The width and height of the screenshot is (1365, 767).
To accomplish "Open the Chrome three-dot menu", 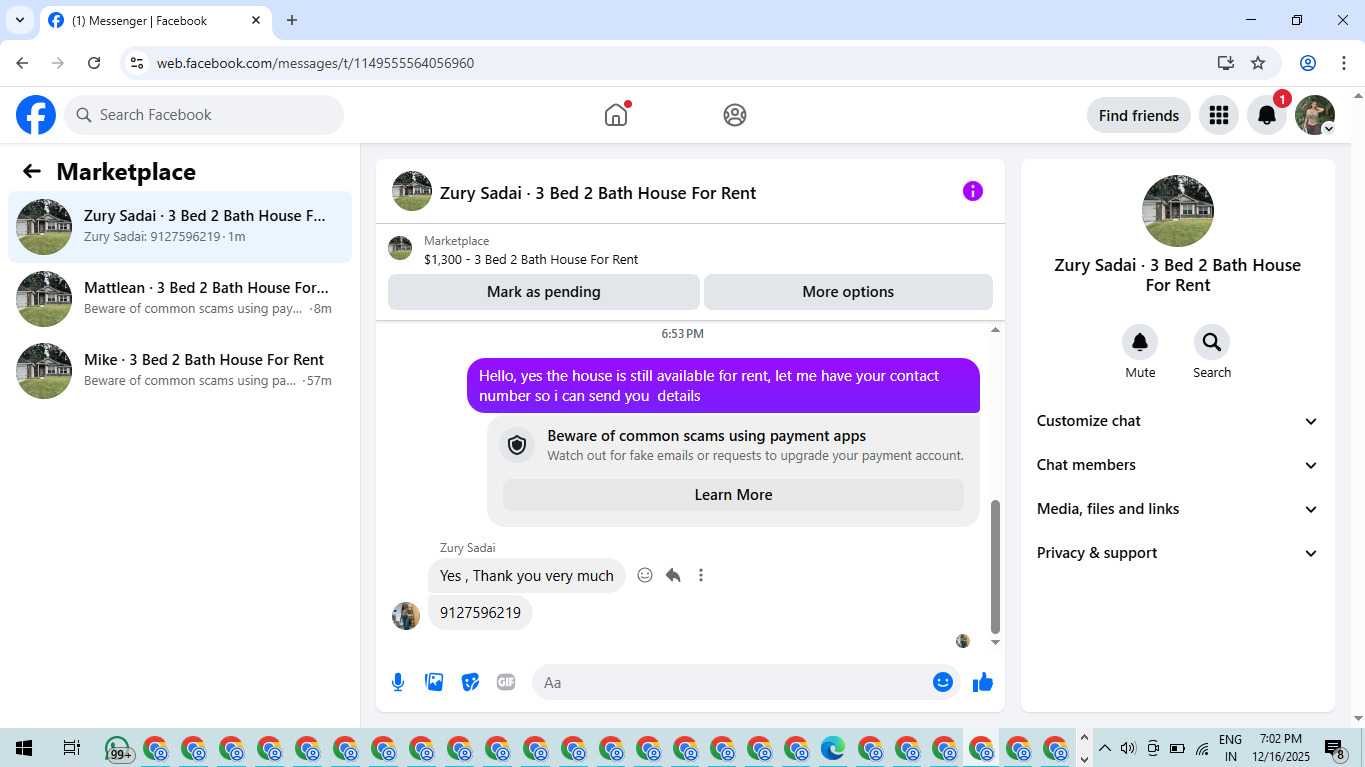I will [1342, 63].
